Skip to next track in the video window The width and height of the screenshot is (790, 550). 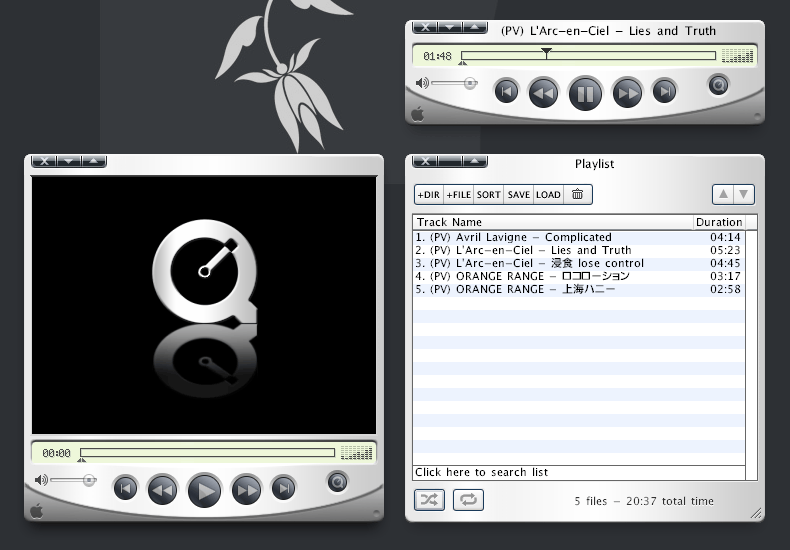point(284,489)
